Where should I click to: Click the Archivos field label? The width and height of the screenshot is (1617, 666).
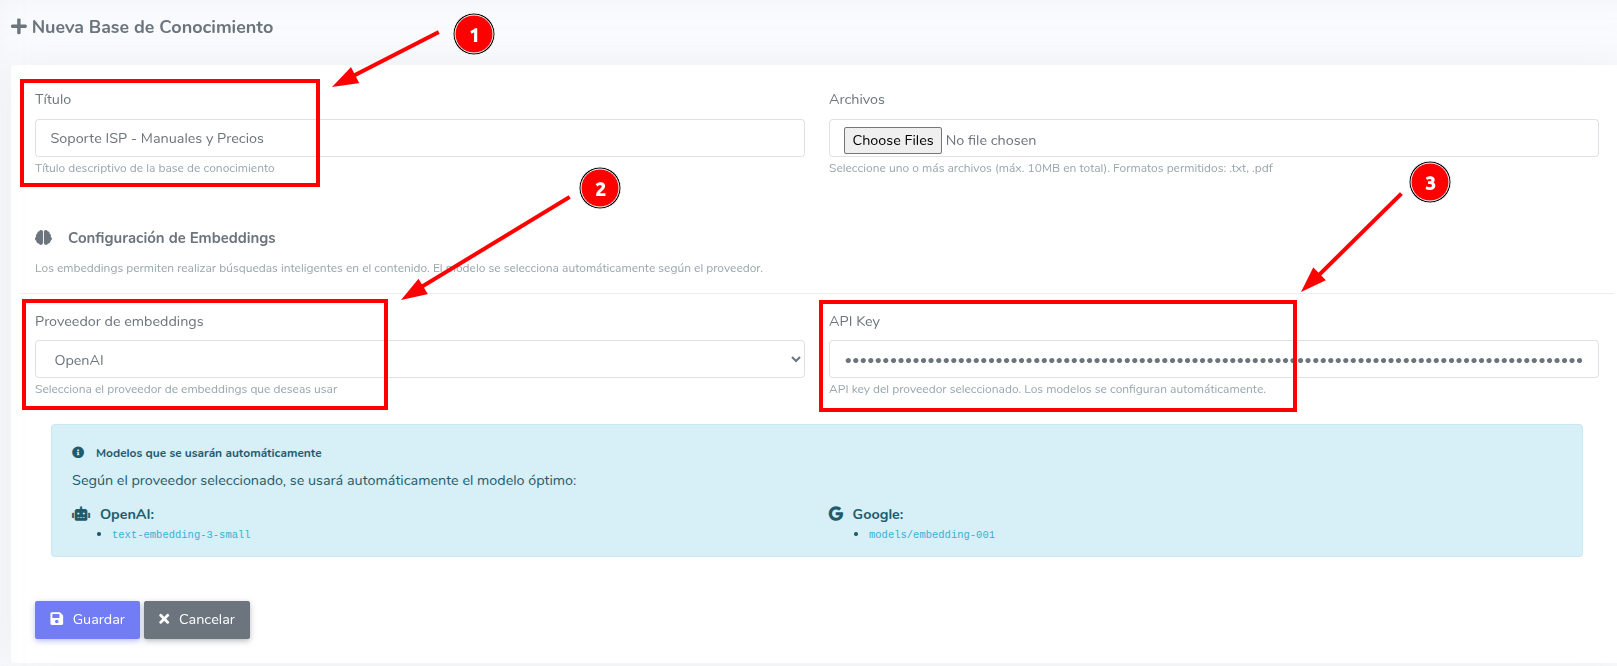point(856,99)
